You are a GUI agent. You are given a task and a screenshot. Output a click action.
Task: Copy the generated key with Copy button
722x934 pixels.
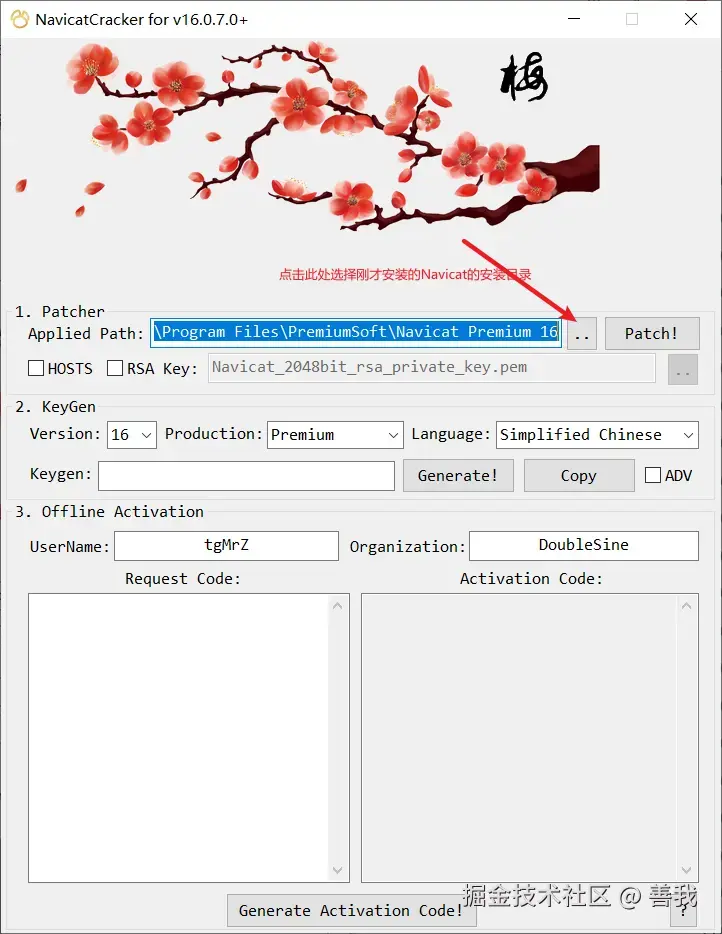coord(579,475)
